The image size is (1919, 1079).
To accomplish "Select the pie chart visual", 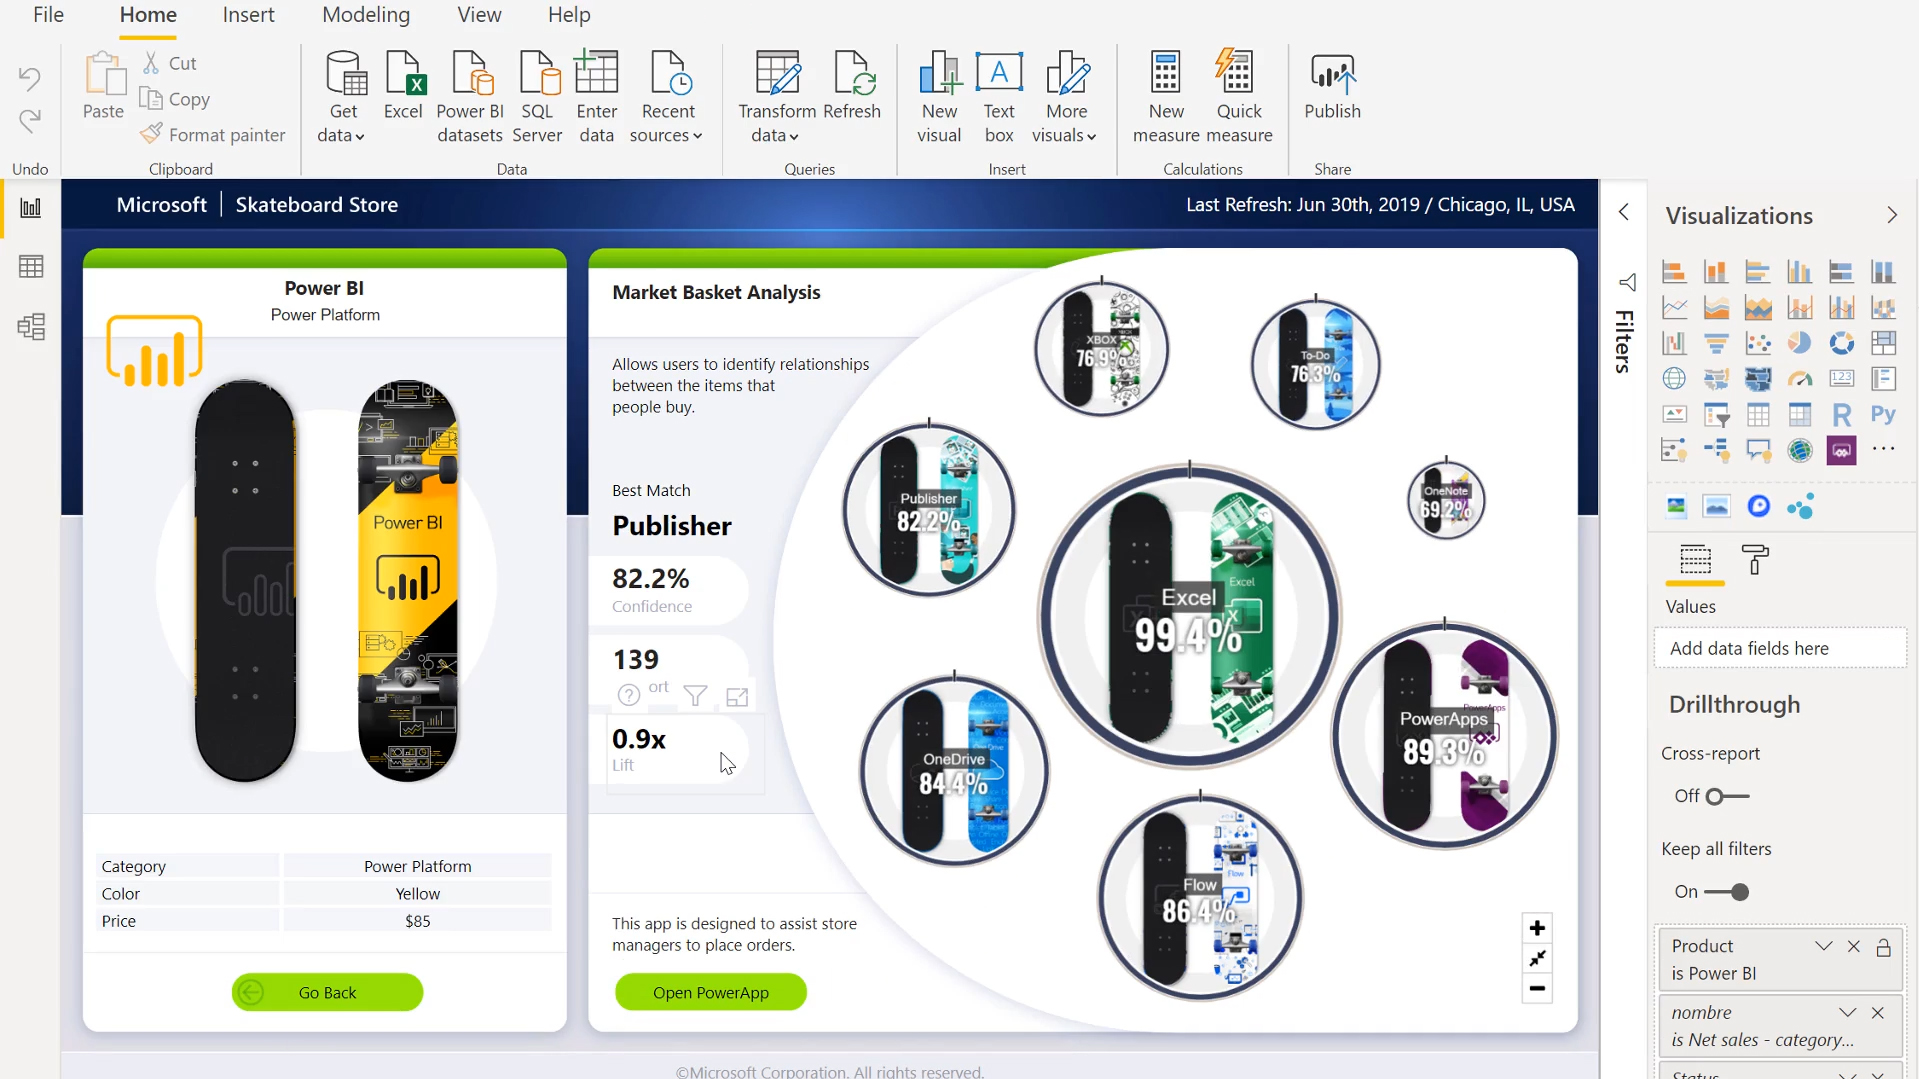I will [1800, 344].
